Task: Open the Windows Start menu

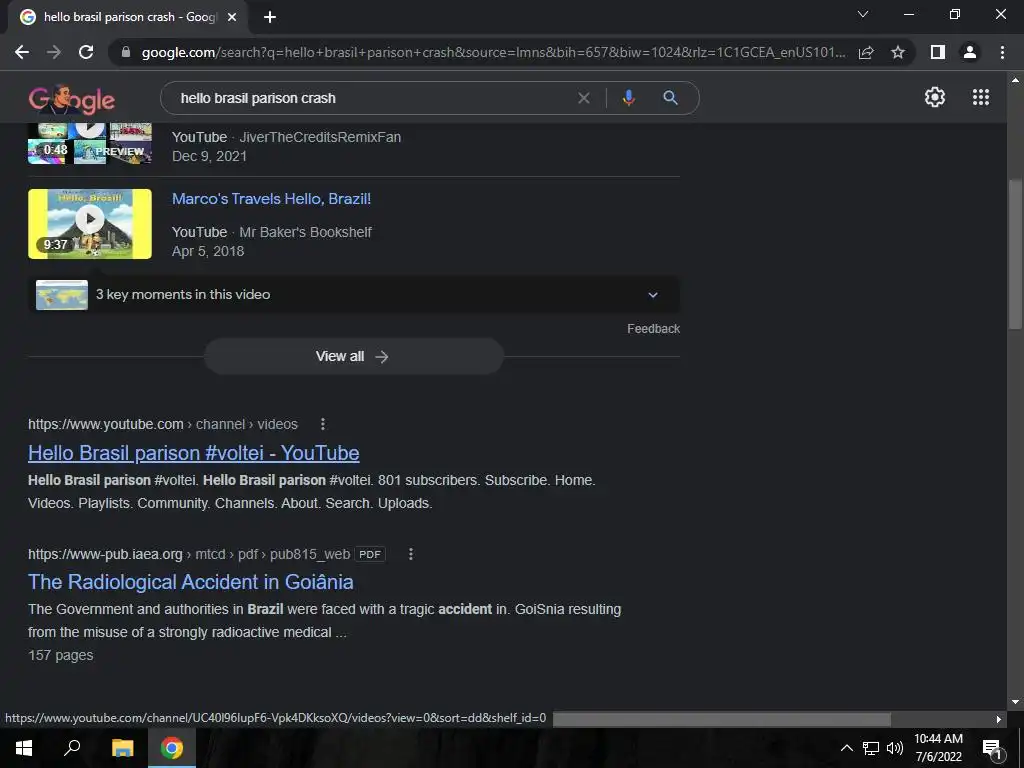Action: [24, 748]
